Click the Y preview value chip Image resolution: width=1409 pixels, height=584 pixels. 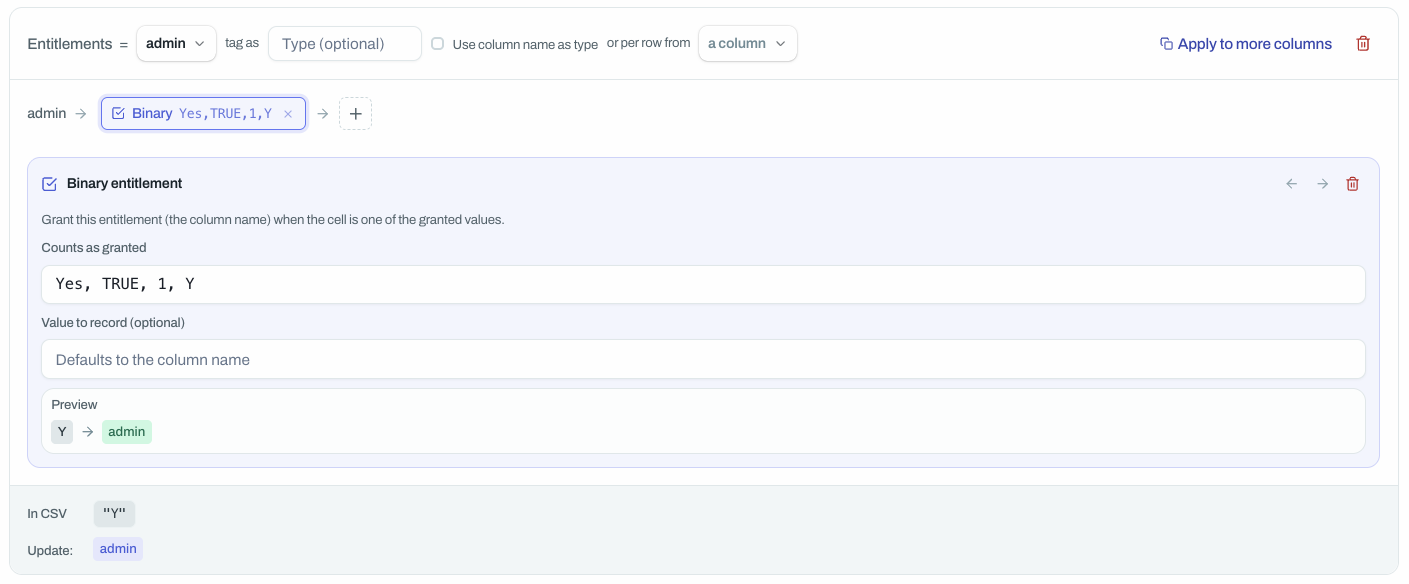pos(62,432)
